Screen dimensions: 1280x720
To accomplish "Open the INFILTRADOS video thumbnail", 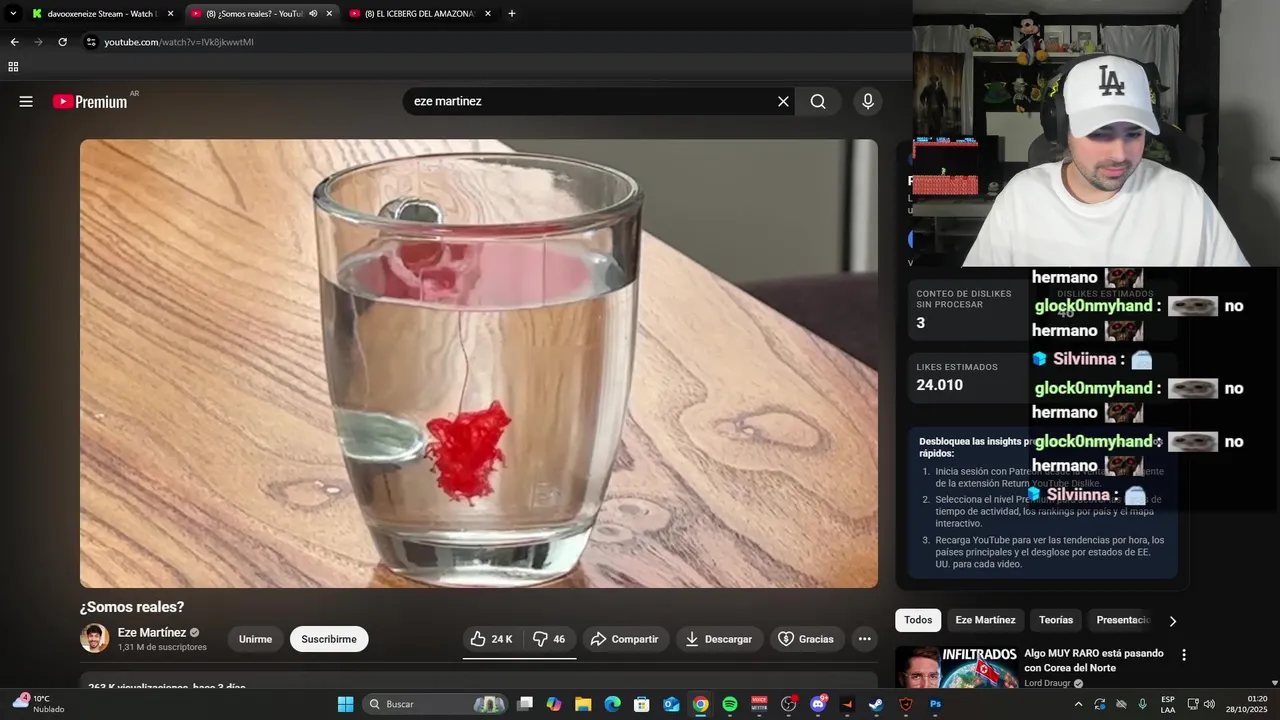I will tap(955, 667).
